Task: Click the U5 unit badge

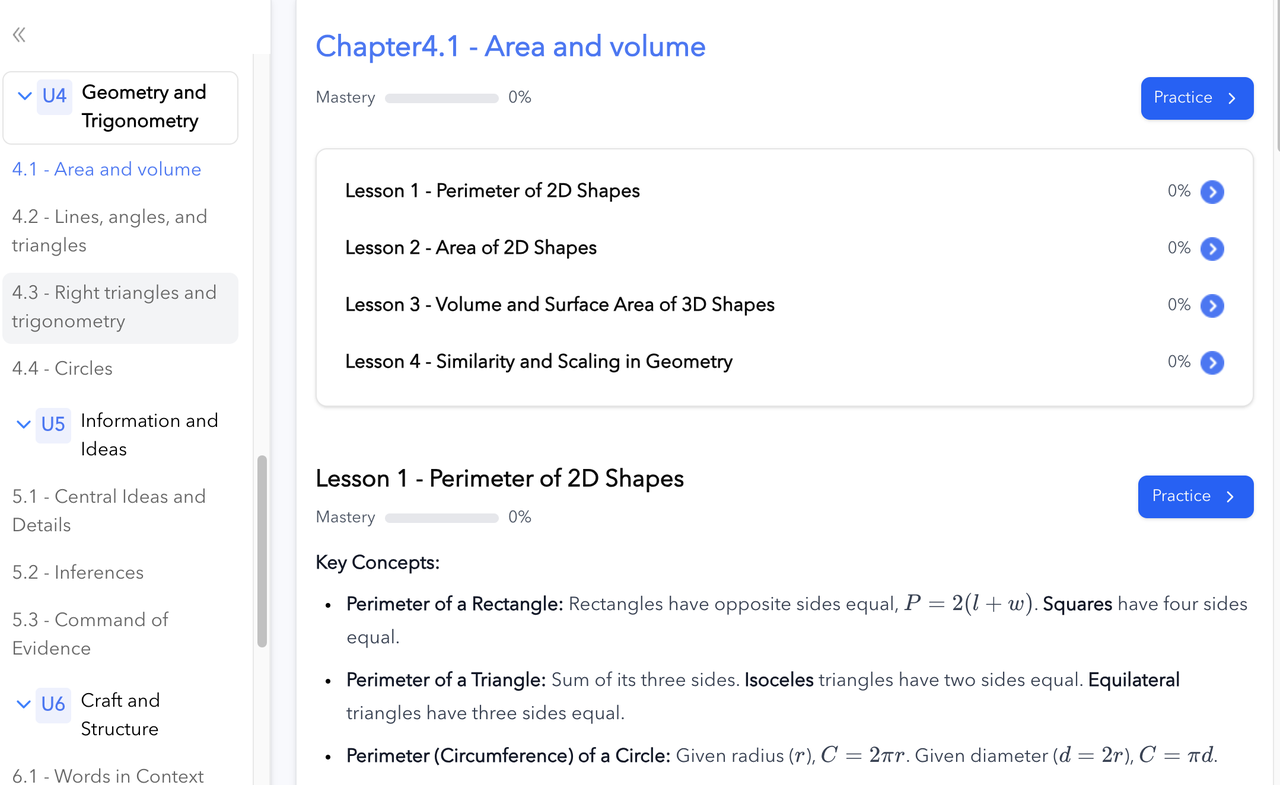Action: coord(53,424)
